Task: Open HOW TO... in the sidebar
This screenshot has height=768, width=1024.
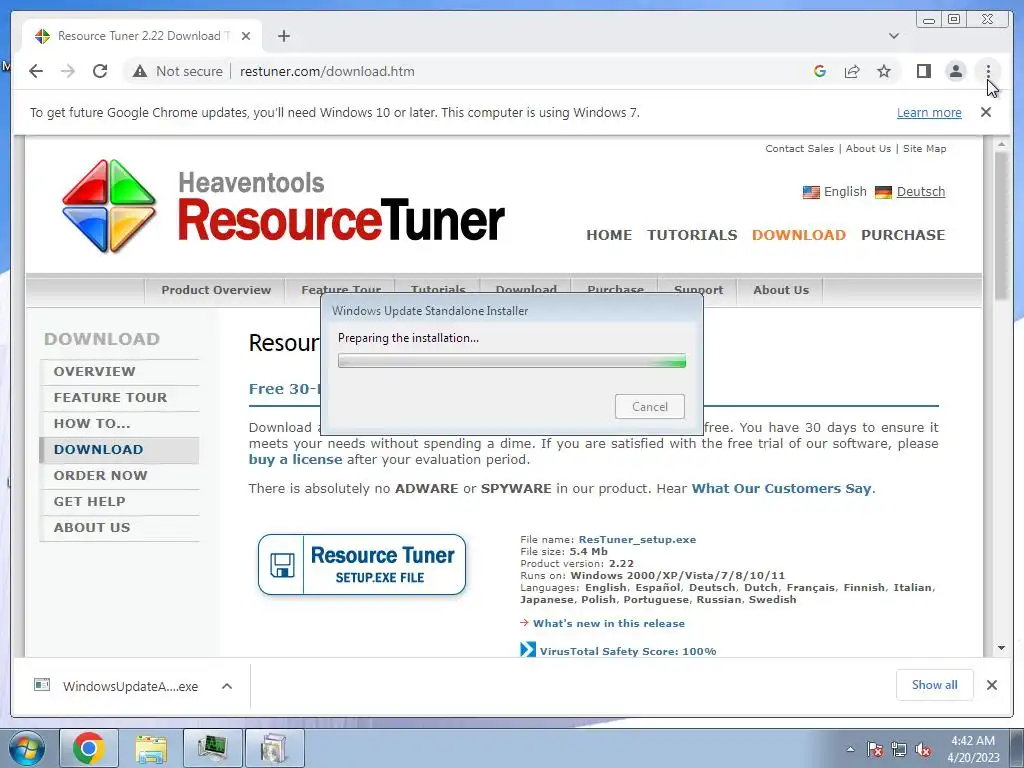Action: click(120, 424)
